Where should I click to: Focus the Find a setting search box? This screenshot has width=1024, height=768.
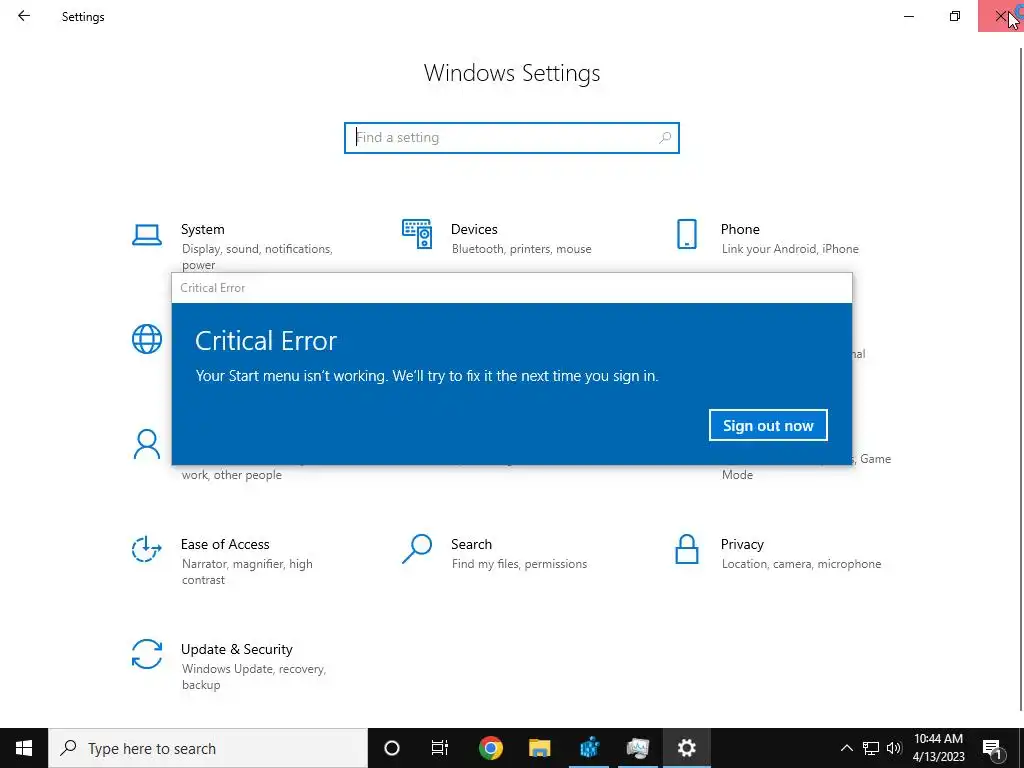point(511,138)
